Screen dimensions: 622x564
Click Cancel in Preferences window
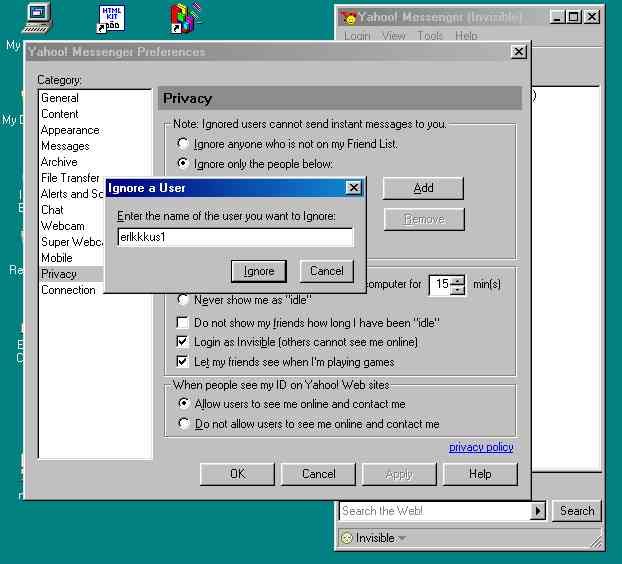pyautogui.click(x=318, y=474)
